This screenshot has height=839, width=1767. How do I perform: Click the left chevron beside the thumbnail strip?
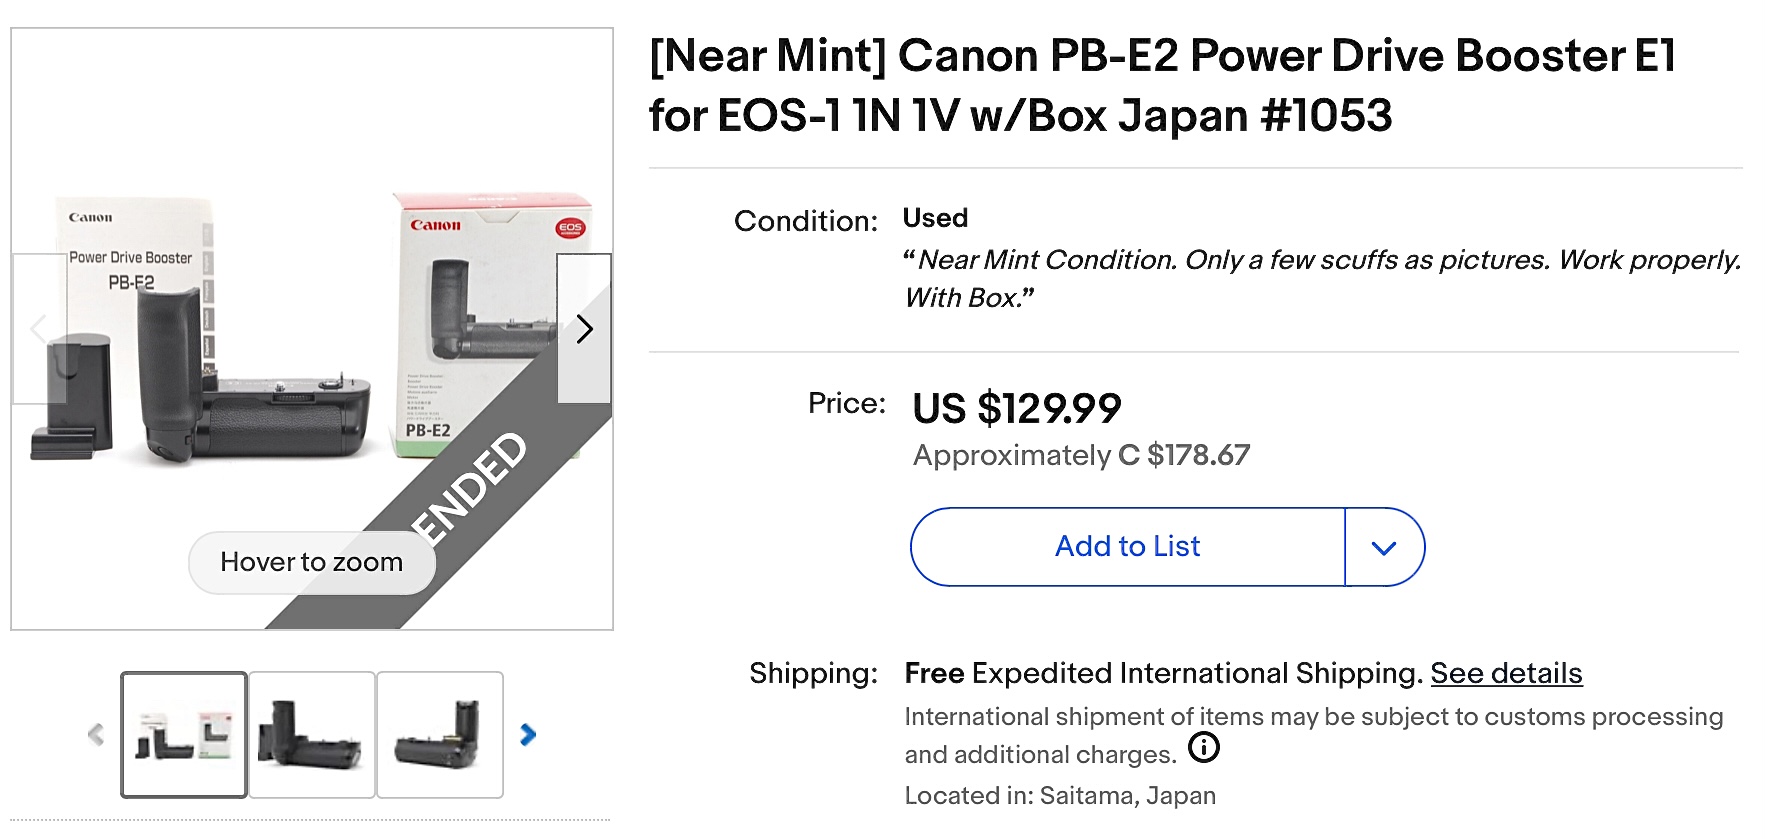coord(95,733)
